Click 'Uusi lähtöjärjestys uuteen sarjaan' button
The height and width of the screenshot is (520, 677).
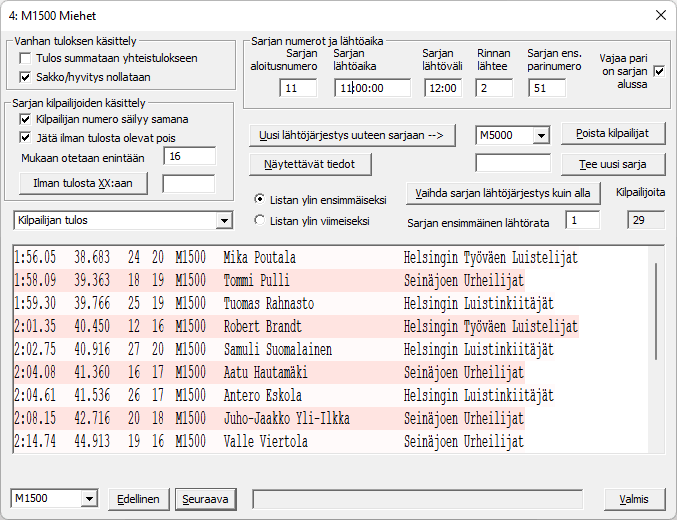[x=352, y=135]
